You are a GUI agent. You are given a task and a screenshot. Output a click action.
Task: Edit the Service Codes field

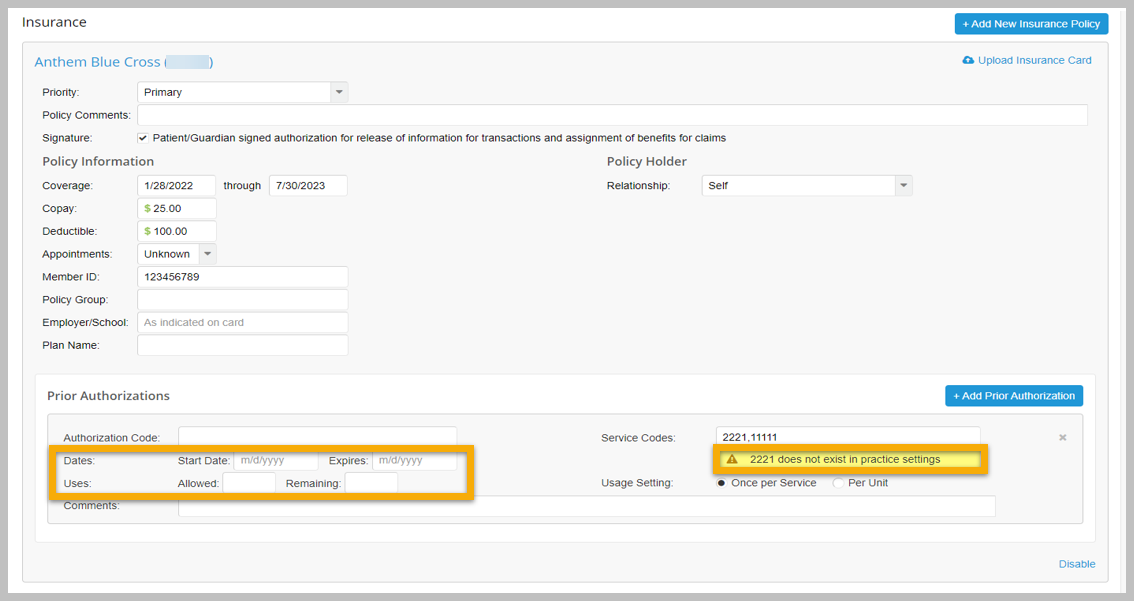847,437
